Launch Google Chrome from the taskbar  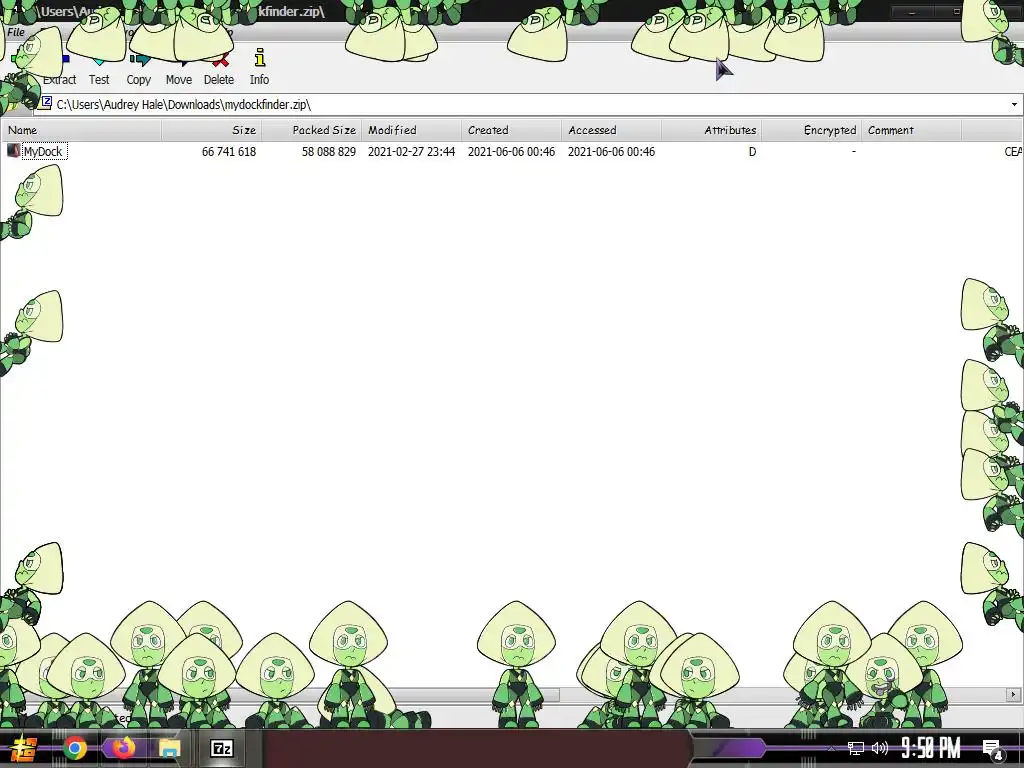[75, 748]
